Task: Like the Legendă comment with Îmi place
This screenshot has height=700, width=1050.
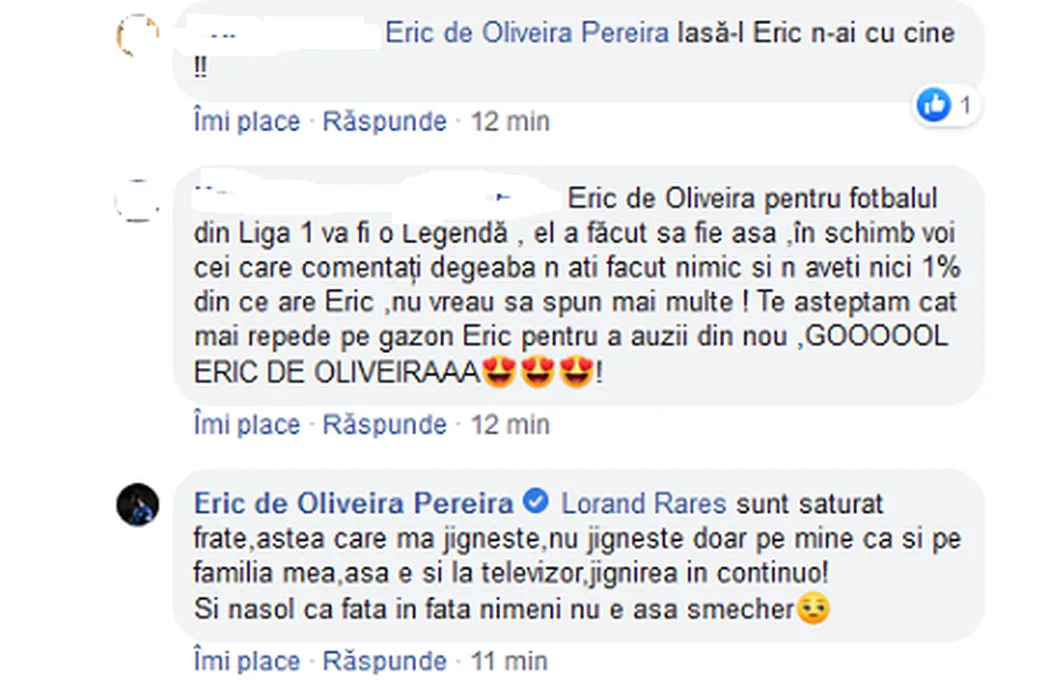Action: [x=247, y=425]
